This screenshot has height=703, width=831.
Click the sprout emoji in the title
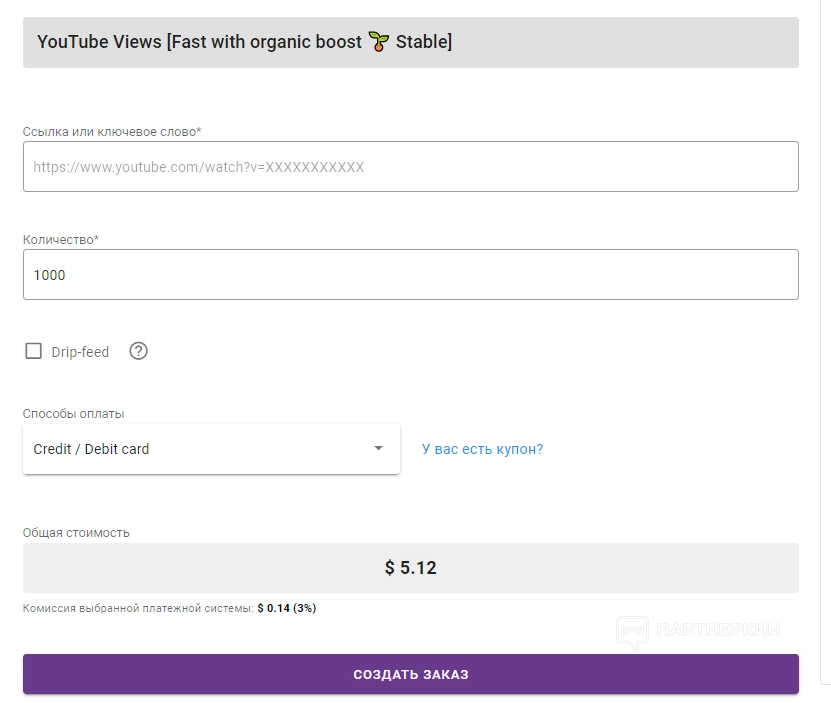click(x=378, y=42)
